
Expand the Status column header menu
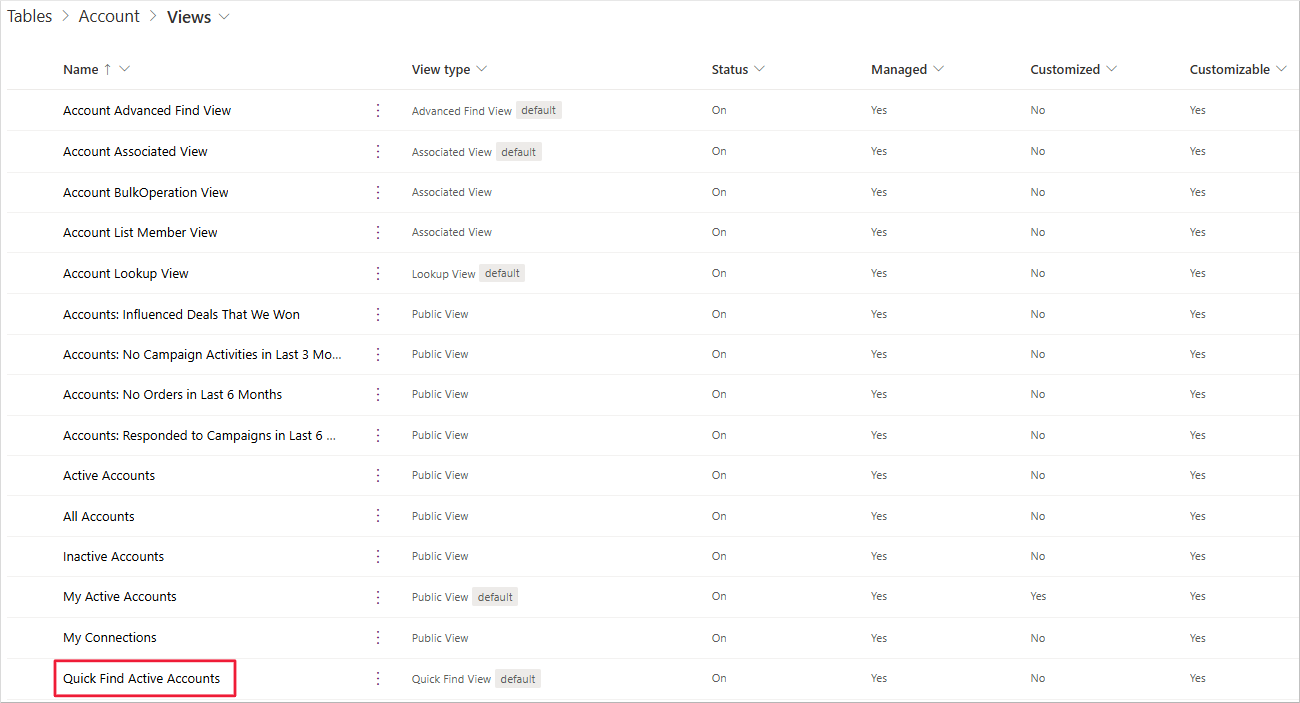pos(759,69)
